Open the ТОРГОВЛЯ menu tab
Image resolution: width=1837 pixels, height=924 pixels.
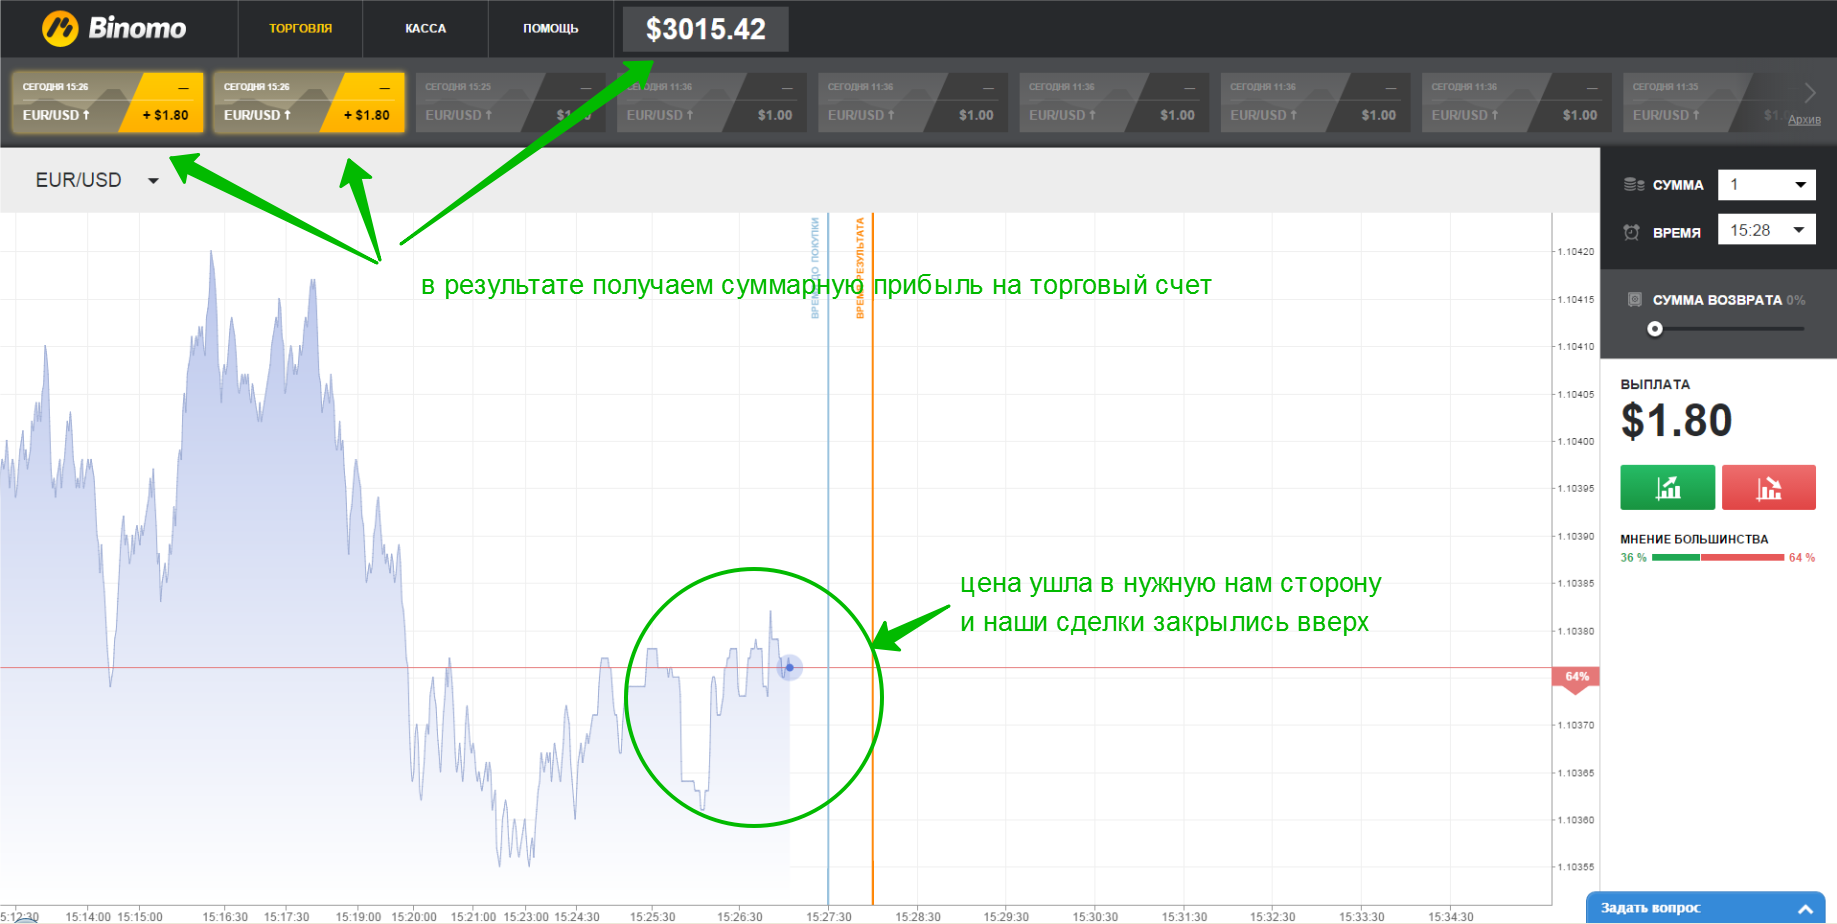click(x=300, y=28)
